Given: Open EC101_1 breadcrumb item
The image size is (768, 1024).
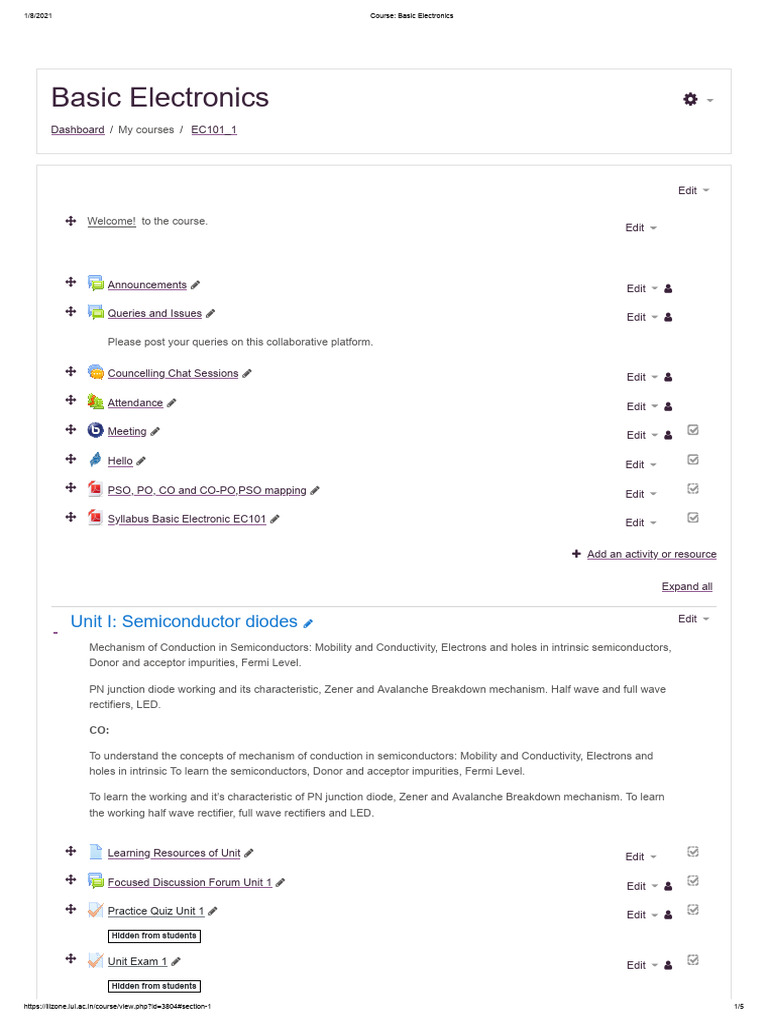Looking at the screenshot, I should point(213,130).
